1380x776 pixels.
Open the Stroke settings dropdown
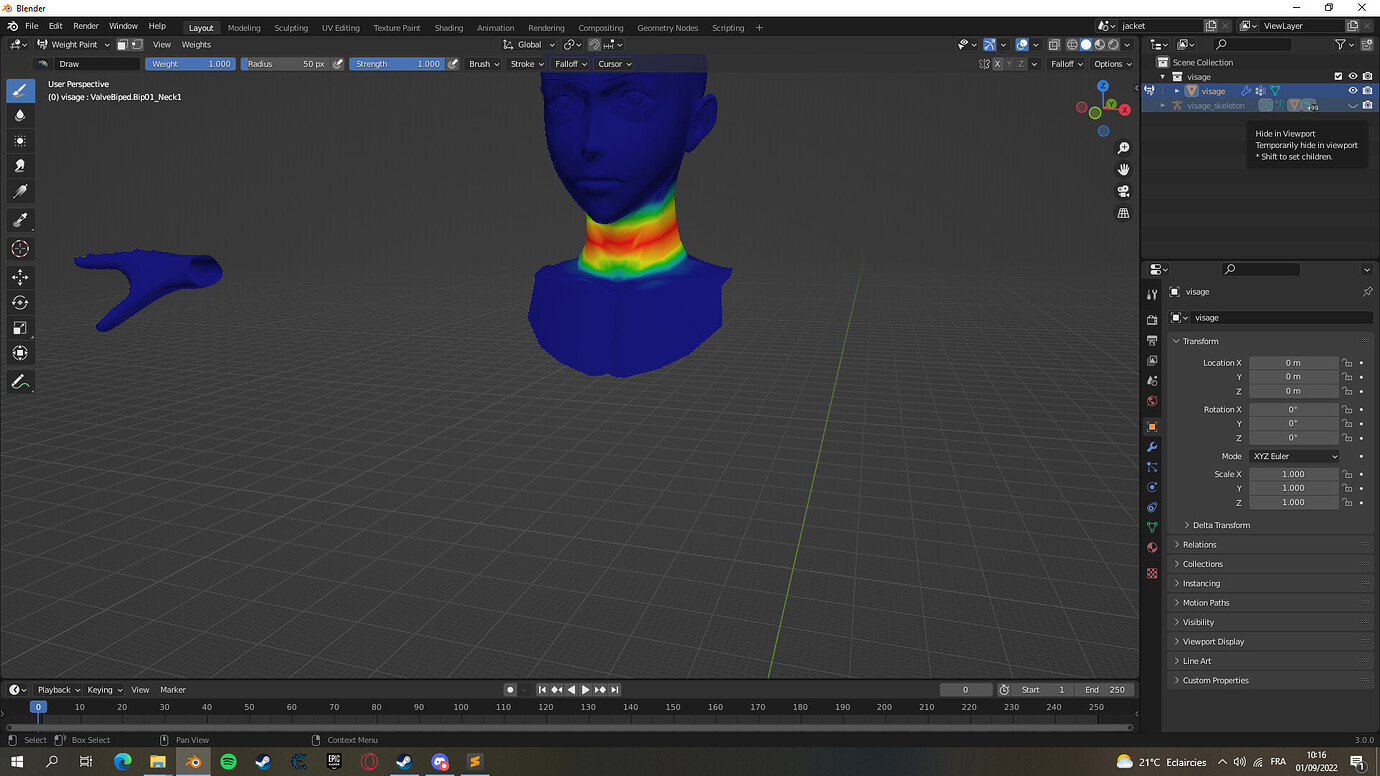coord(527,64)
